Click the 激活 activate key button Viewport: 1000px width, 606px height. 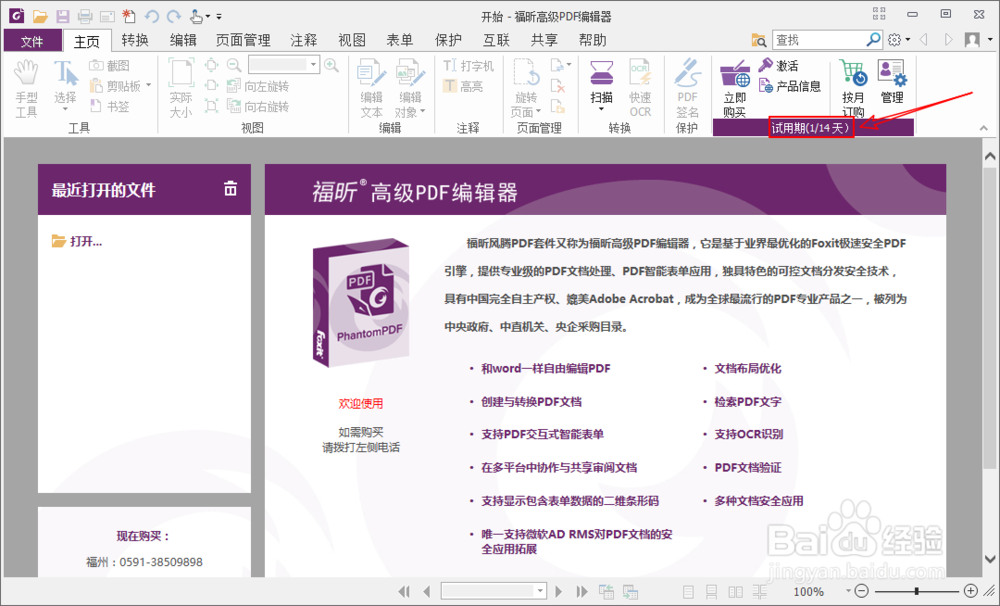pyautogui.click(x=778, y=65)
